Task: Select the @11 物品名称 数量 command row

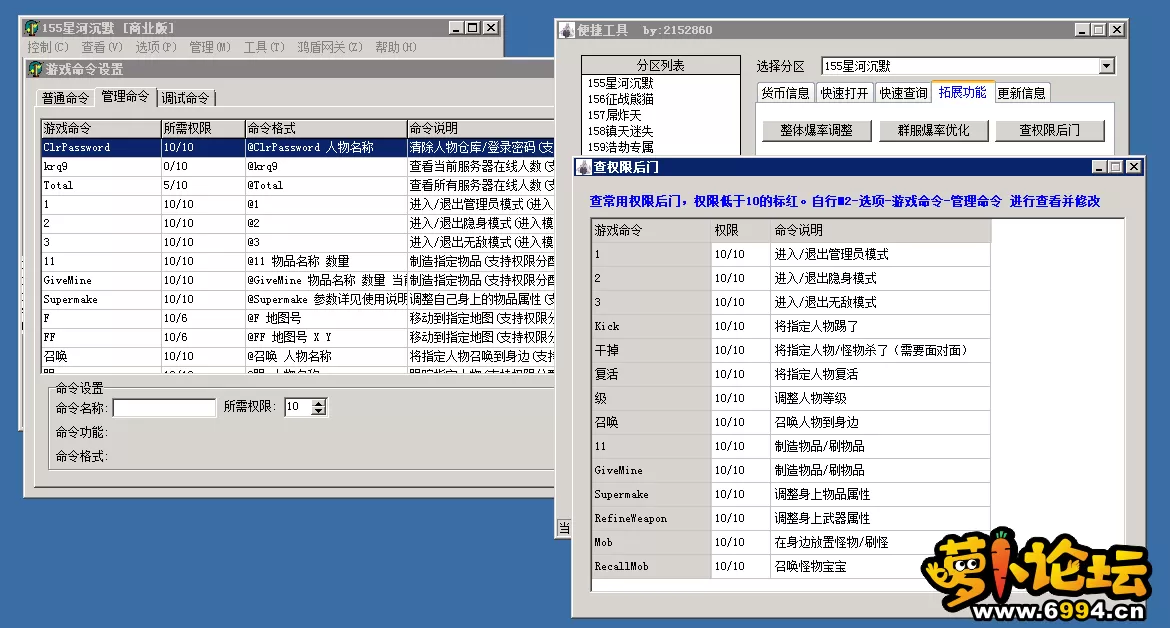Action: pyautogui.click(x=298, y=261)
